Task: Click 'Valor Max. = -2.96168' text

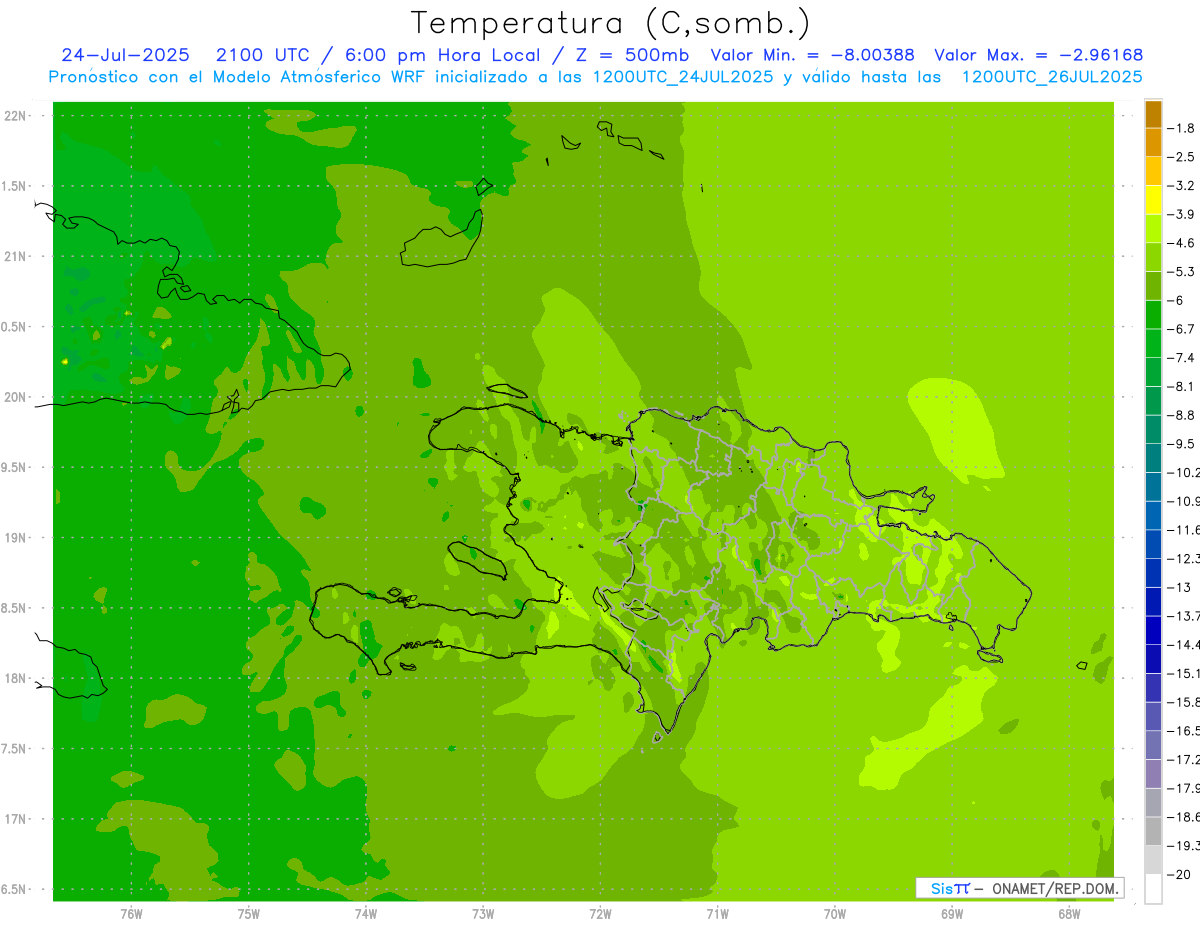Action: coord(1038,55)
